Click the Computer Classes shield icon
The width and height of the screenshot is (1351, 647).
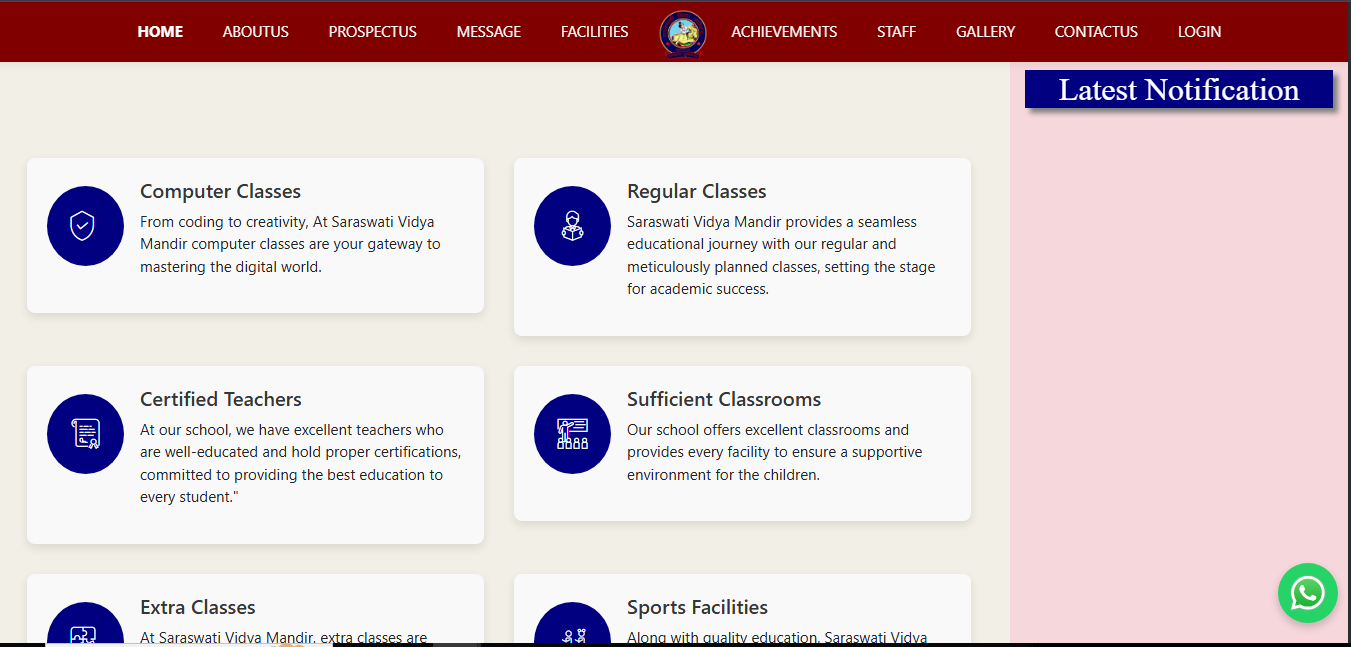(x=85, y=226)
